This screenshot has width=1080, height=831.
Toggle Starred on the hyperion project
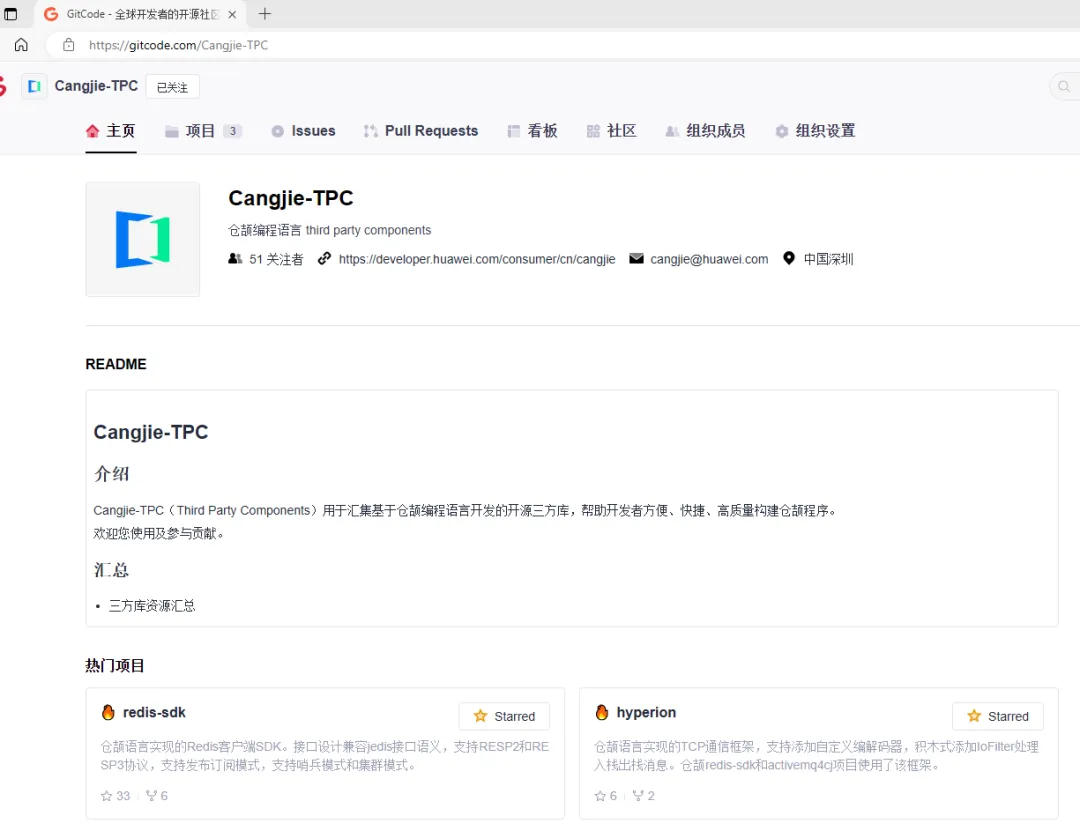point(997,716)
